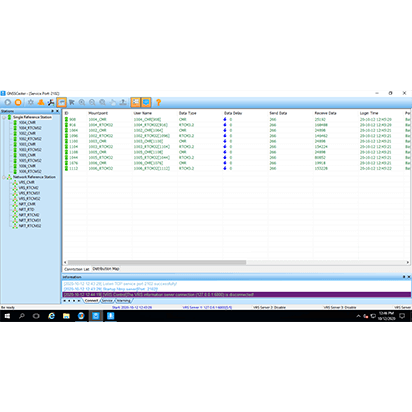Collapse the Network Reference Station tree node

[x=4, y=177]
